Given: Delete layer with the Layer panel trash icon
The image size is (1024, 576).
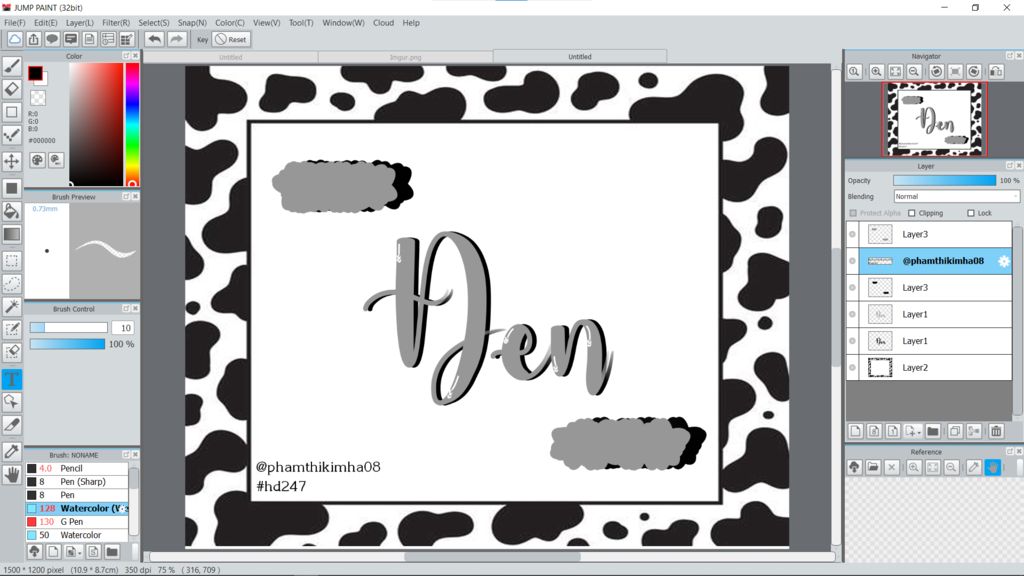Looking at the screenshot, I should pos(996,431).
